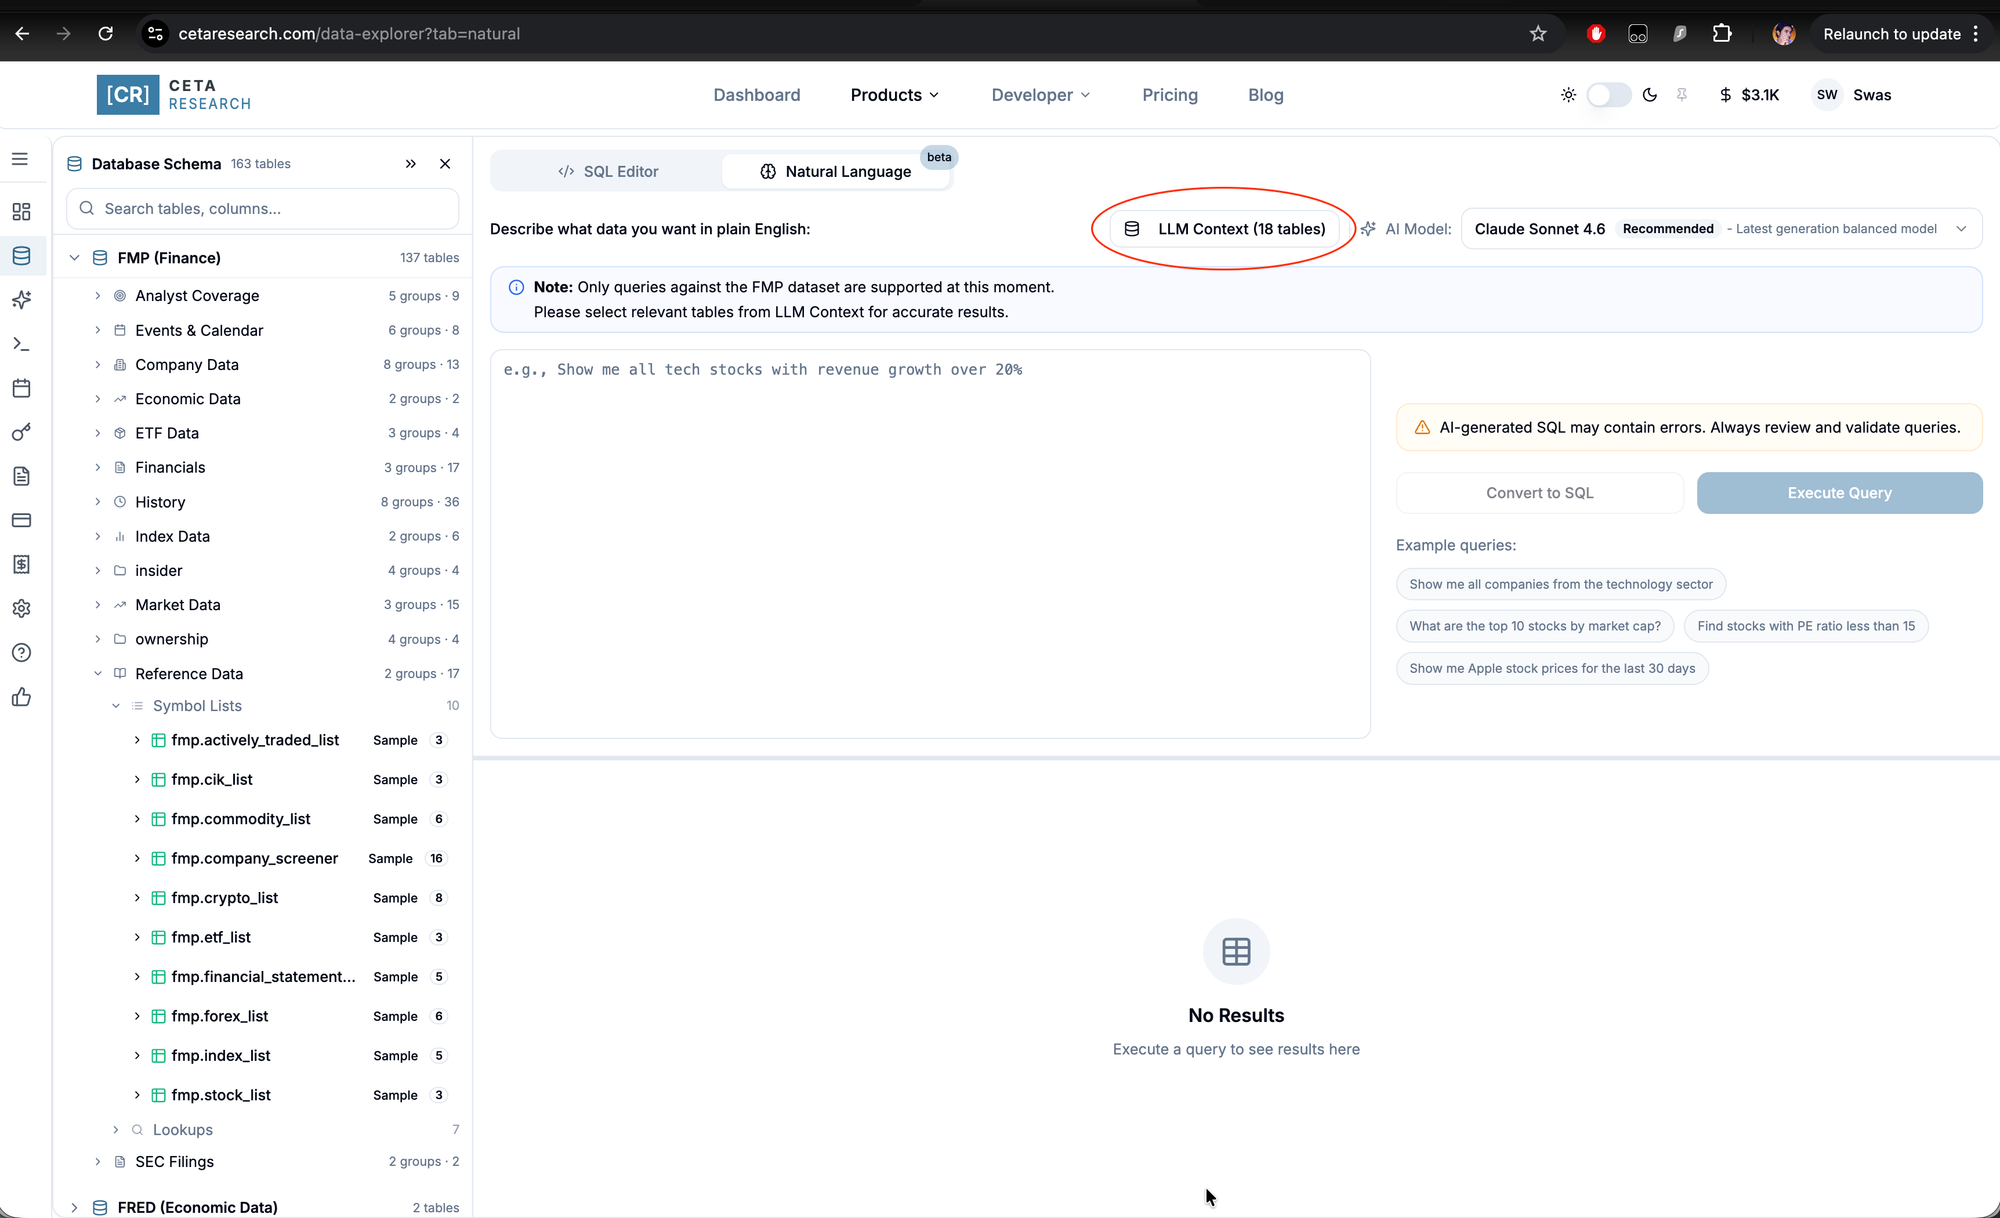Expand the fmp.company_screener table
The width and height of the screenshot is (2000, 1218).
tap(137, 859)
